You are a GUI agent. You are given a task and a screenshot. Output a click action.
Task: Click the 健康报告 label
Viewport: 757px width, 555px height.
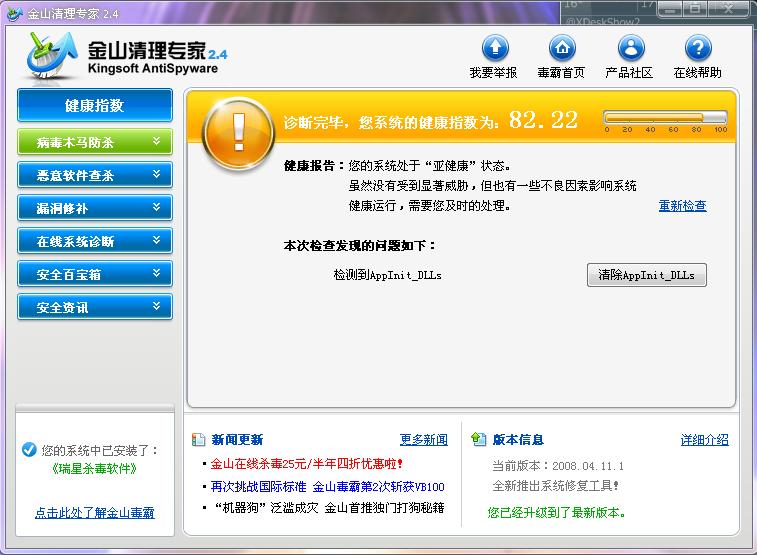tap(314, 166)
